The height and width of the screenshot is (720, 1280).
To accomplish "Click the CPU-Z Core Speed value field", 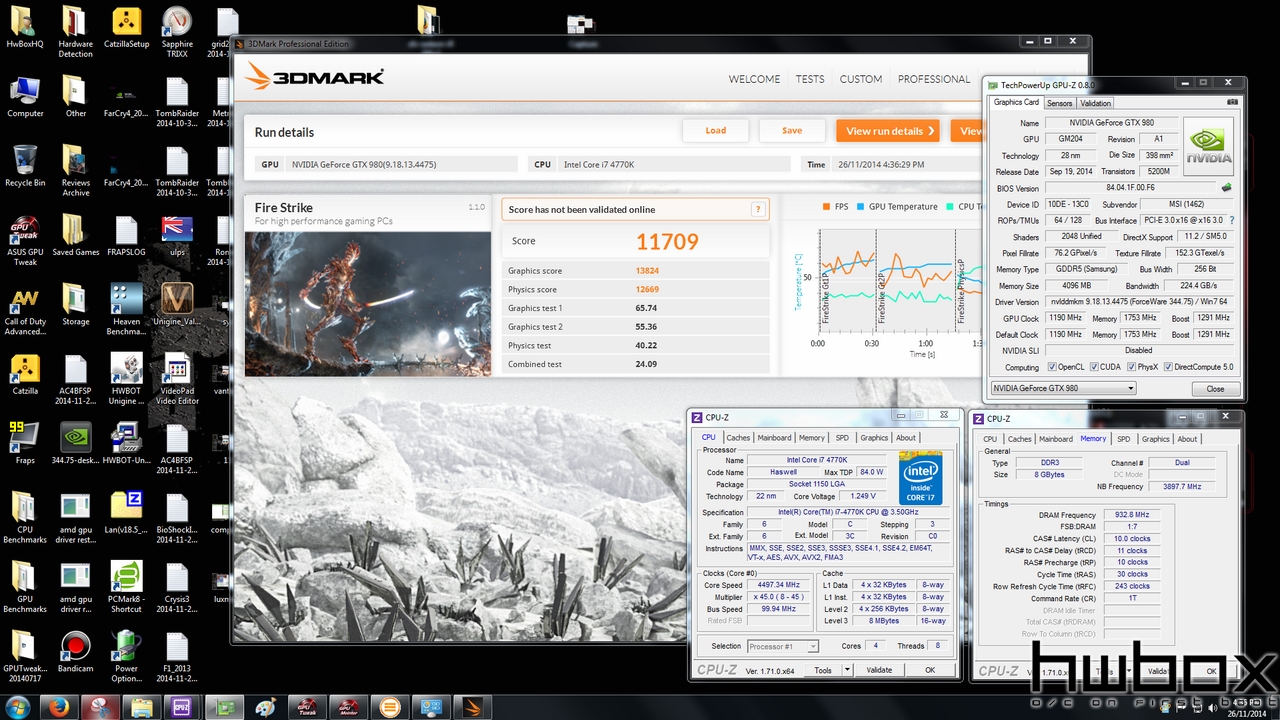I will [x=780, y=585].
